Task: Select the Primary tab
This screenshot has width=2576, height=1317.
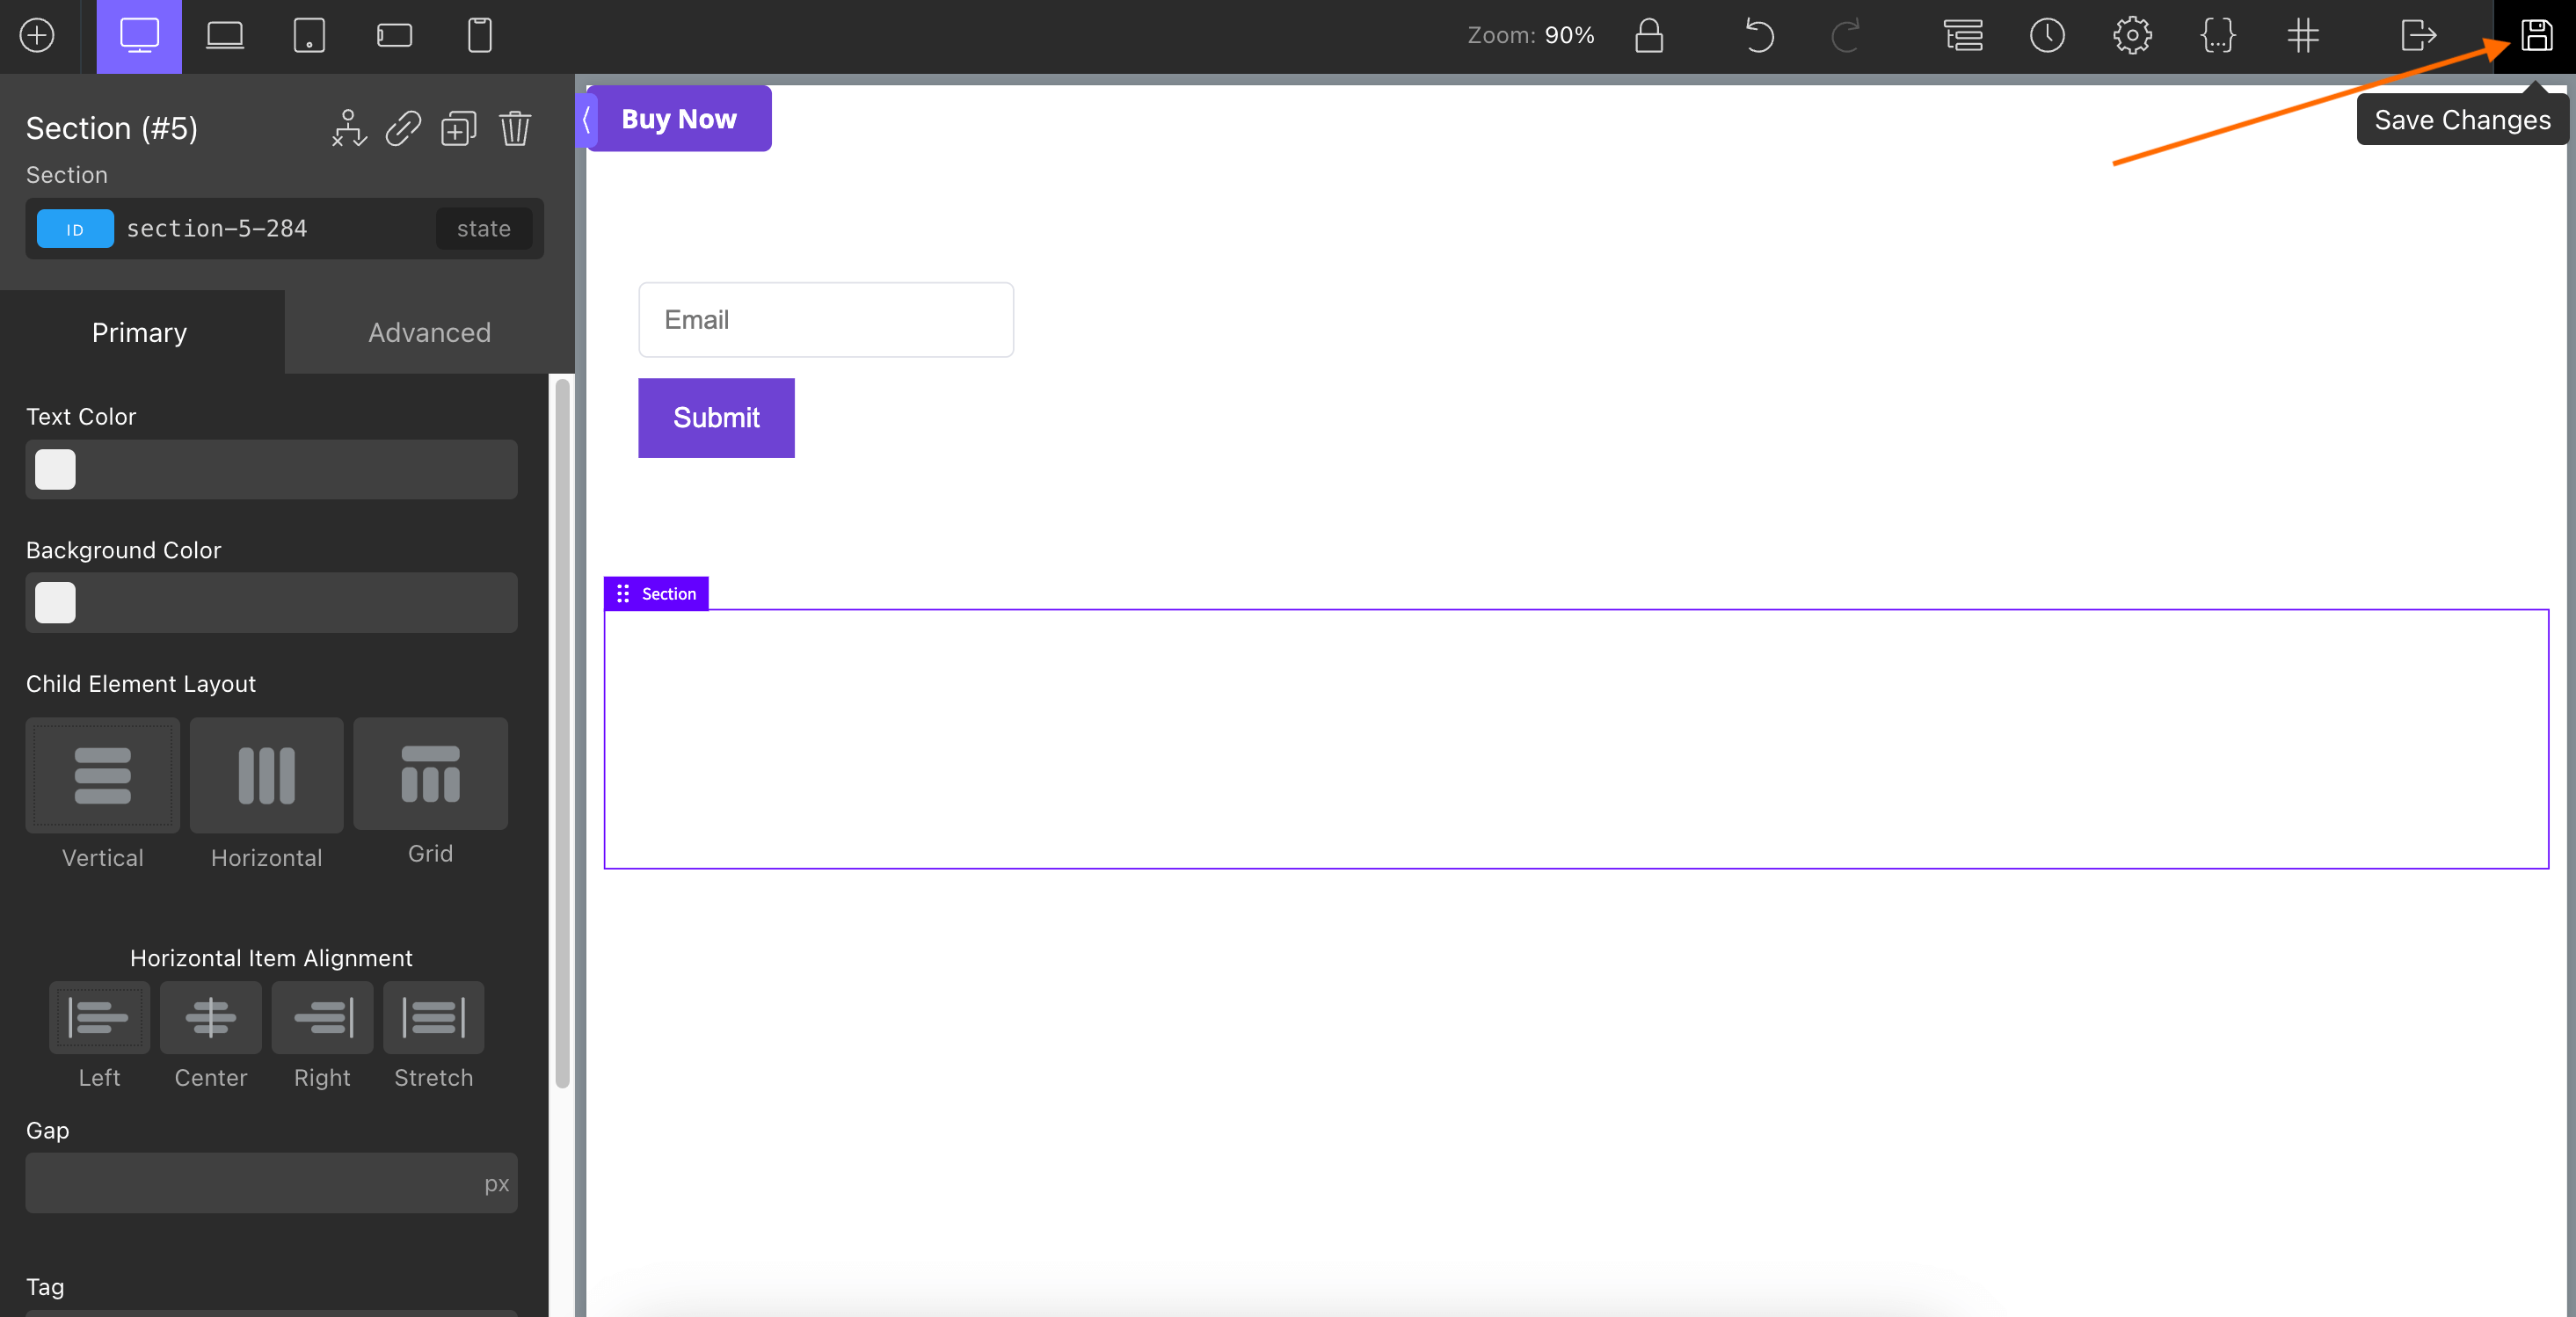Action: tap(140, 331)
